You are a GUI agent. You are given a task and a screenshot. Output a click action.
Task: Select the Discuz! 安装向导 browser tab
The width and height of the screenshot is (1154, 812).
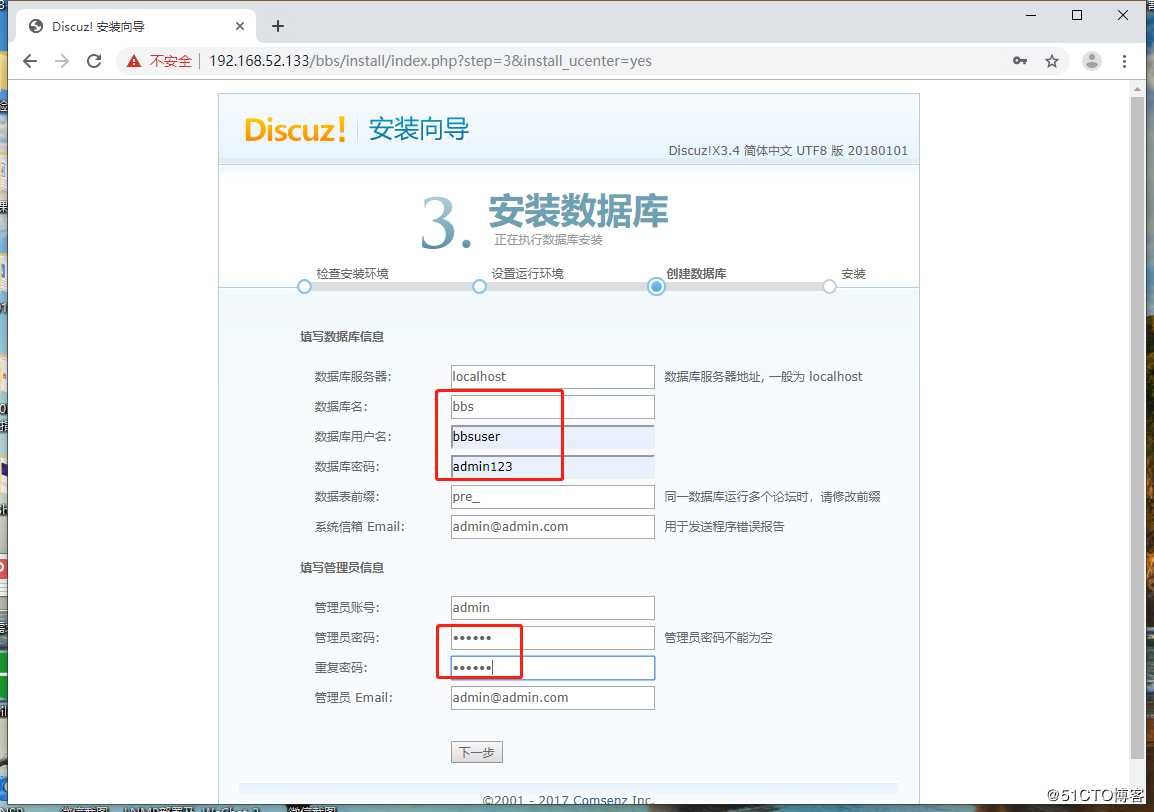136,27
